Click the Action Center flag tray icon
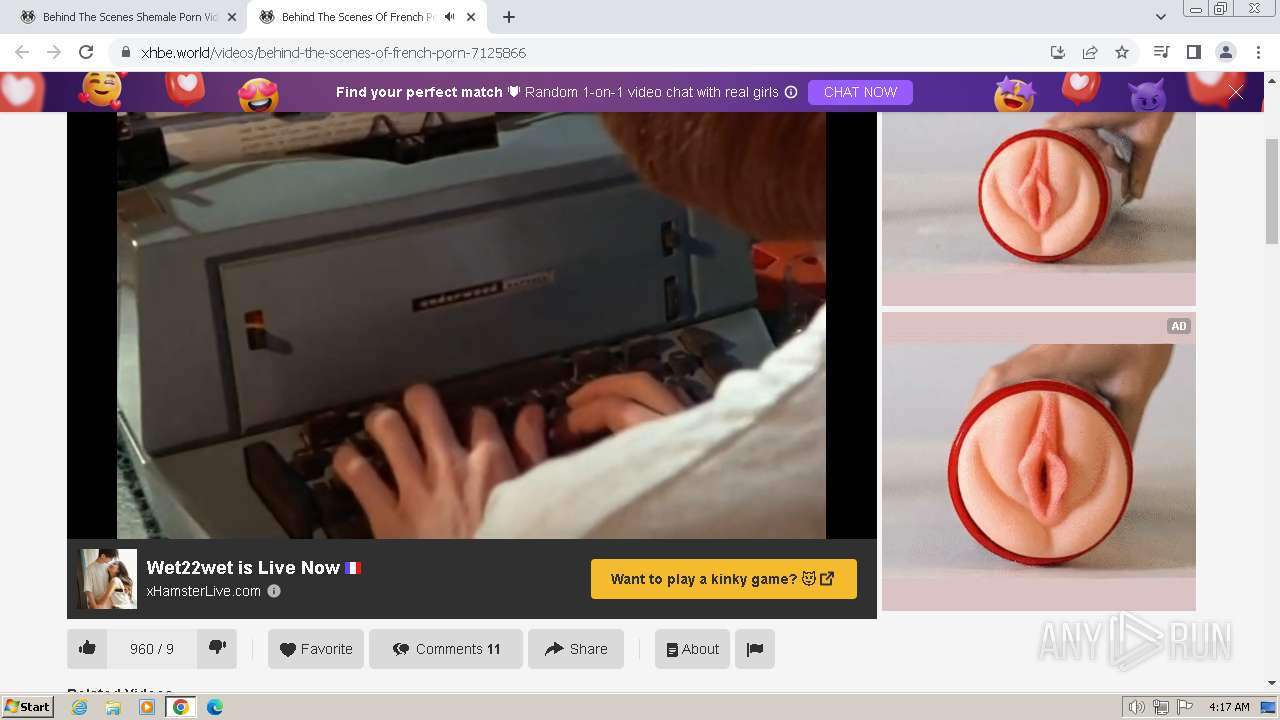The width and height of the screenshot is (1280, 720). tap(1185, 707)
